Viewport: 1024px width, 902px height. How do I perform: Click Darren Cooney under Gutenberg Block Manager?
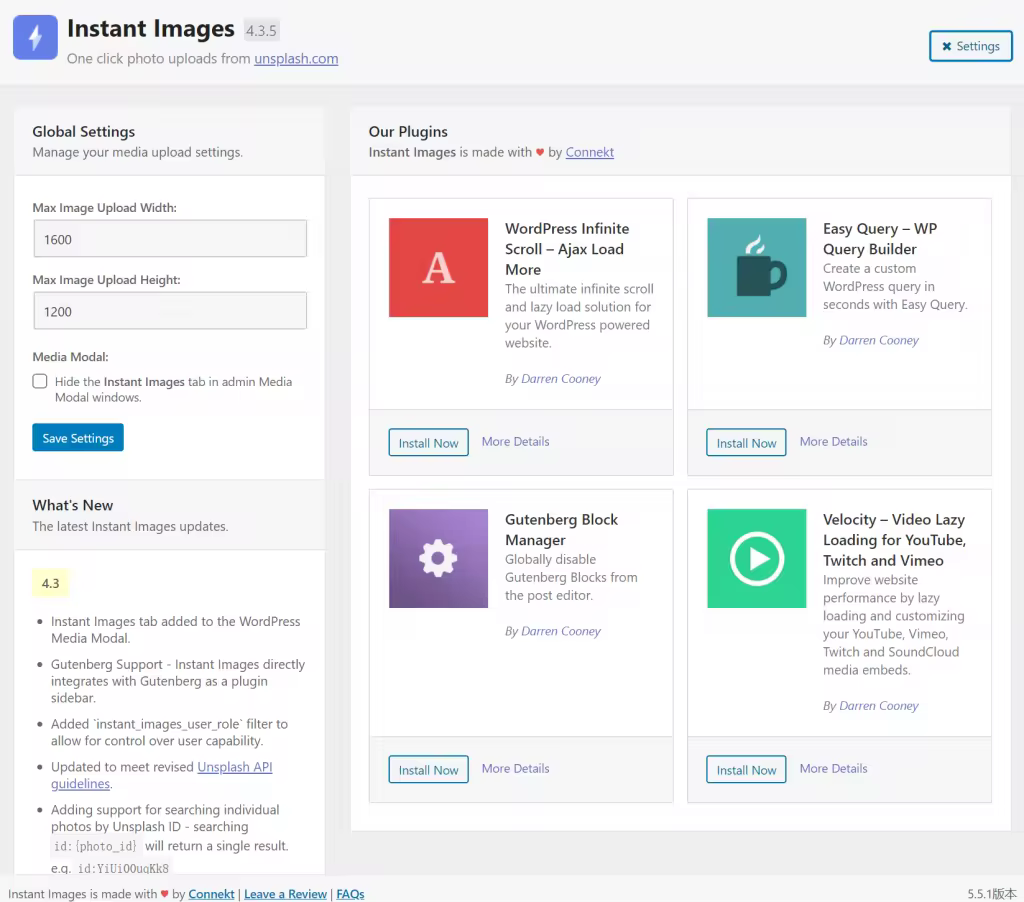(x=561, y=631)
